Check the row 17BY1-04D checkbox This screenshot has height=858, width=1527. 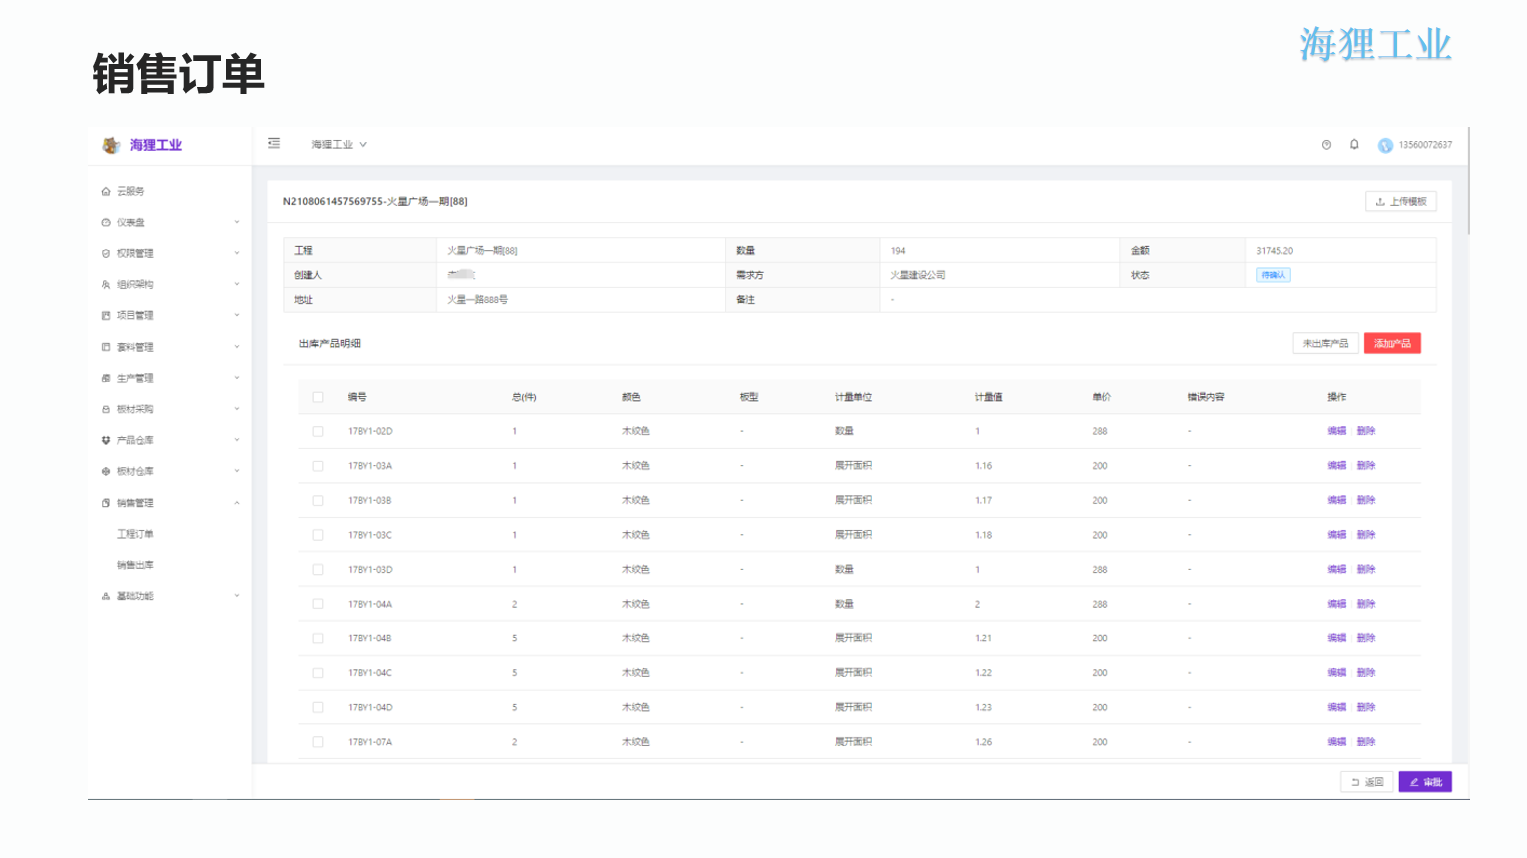coord(318,707)
